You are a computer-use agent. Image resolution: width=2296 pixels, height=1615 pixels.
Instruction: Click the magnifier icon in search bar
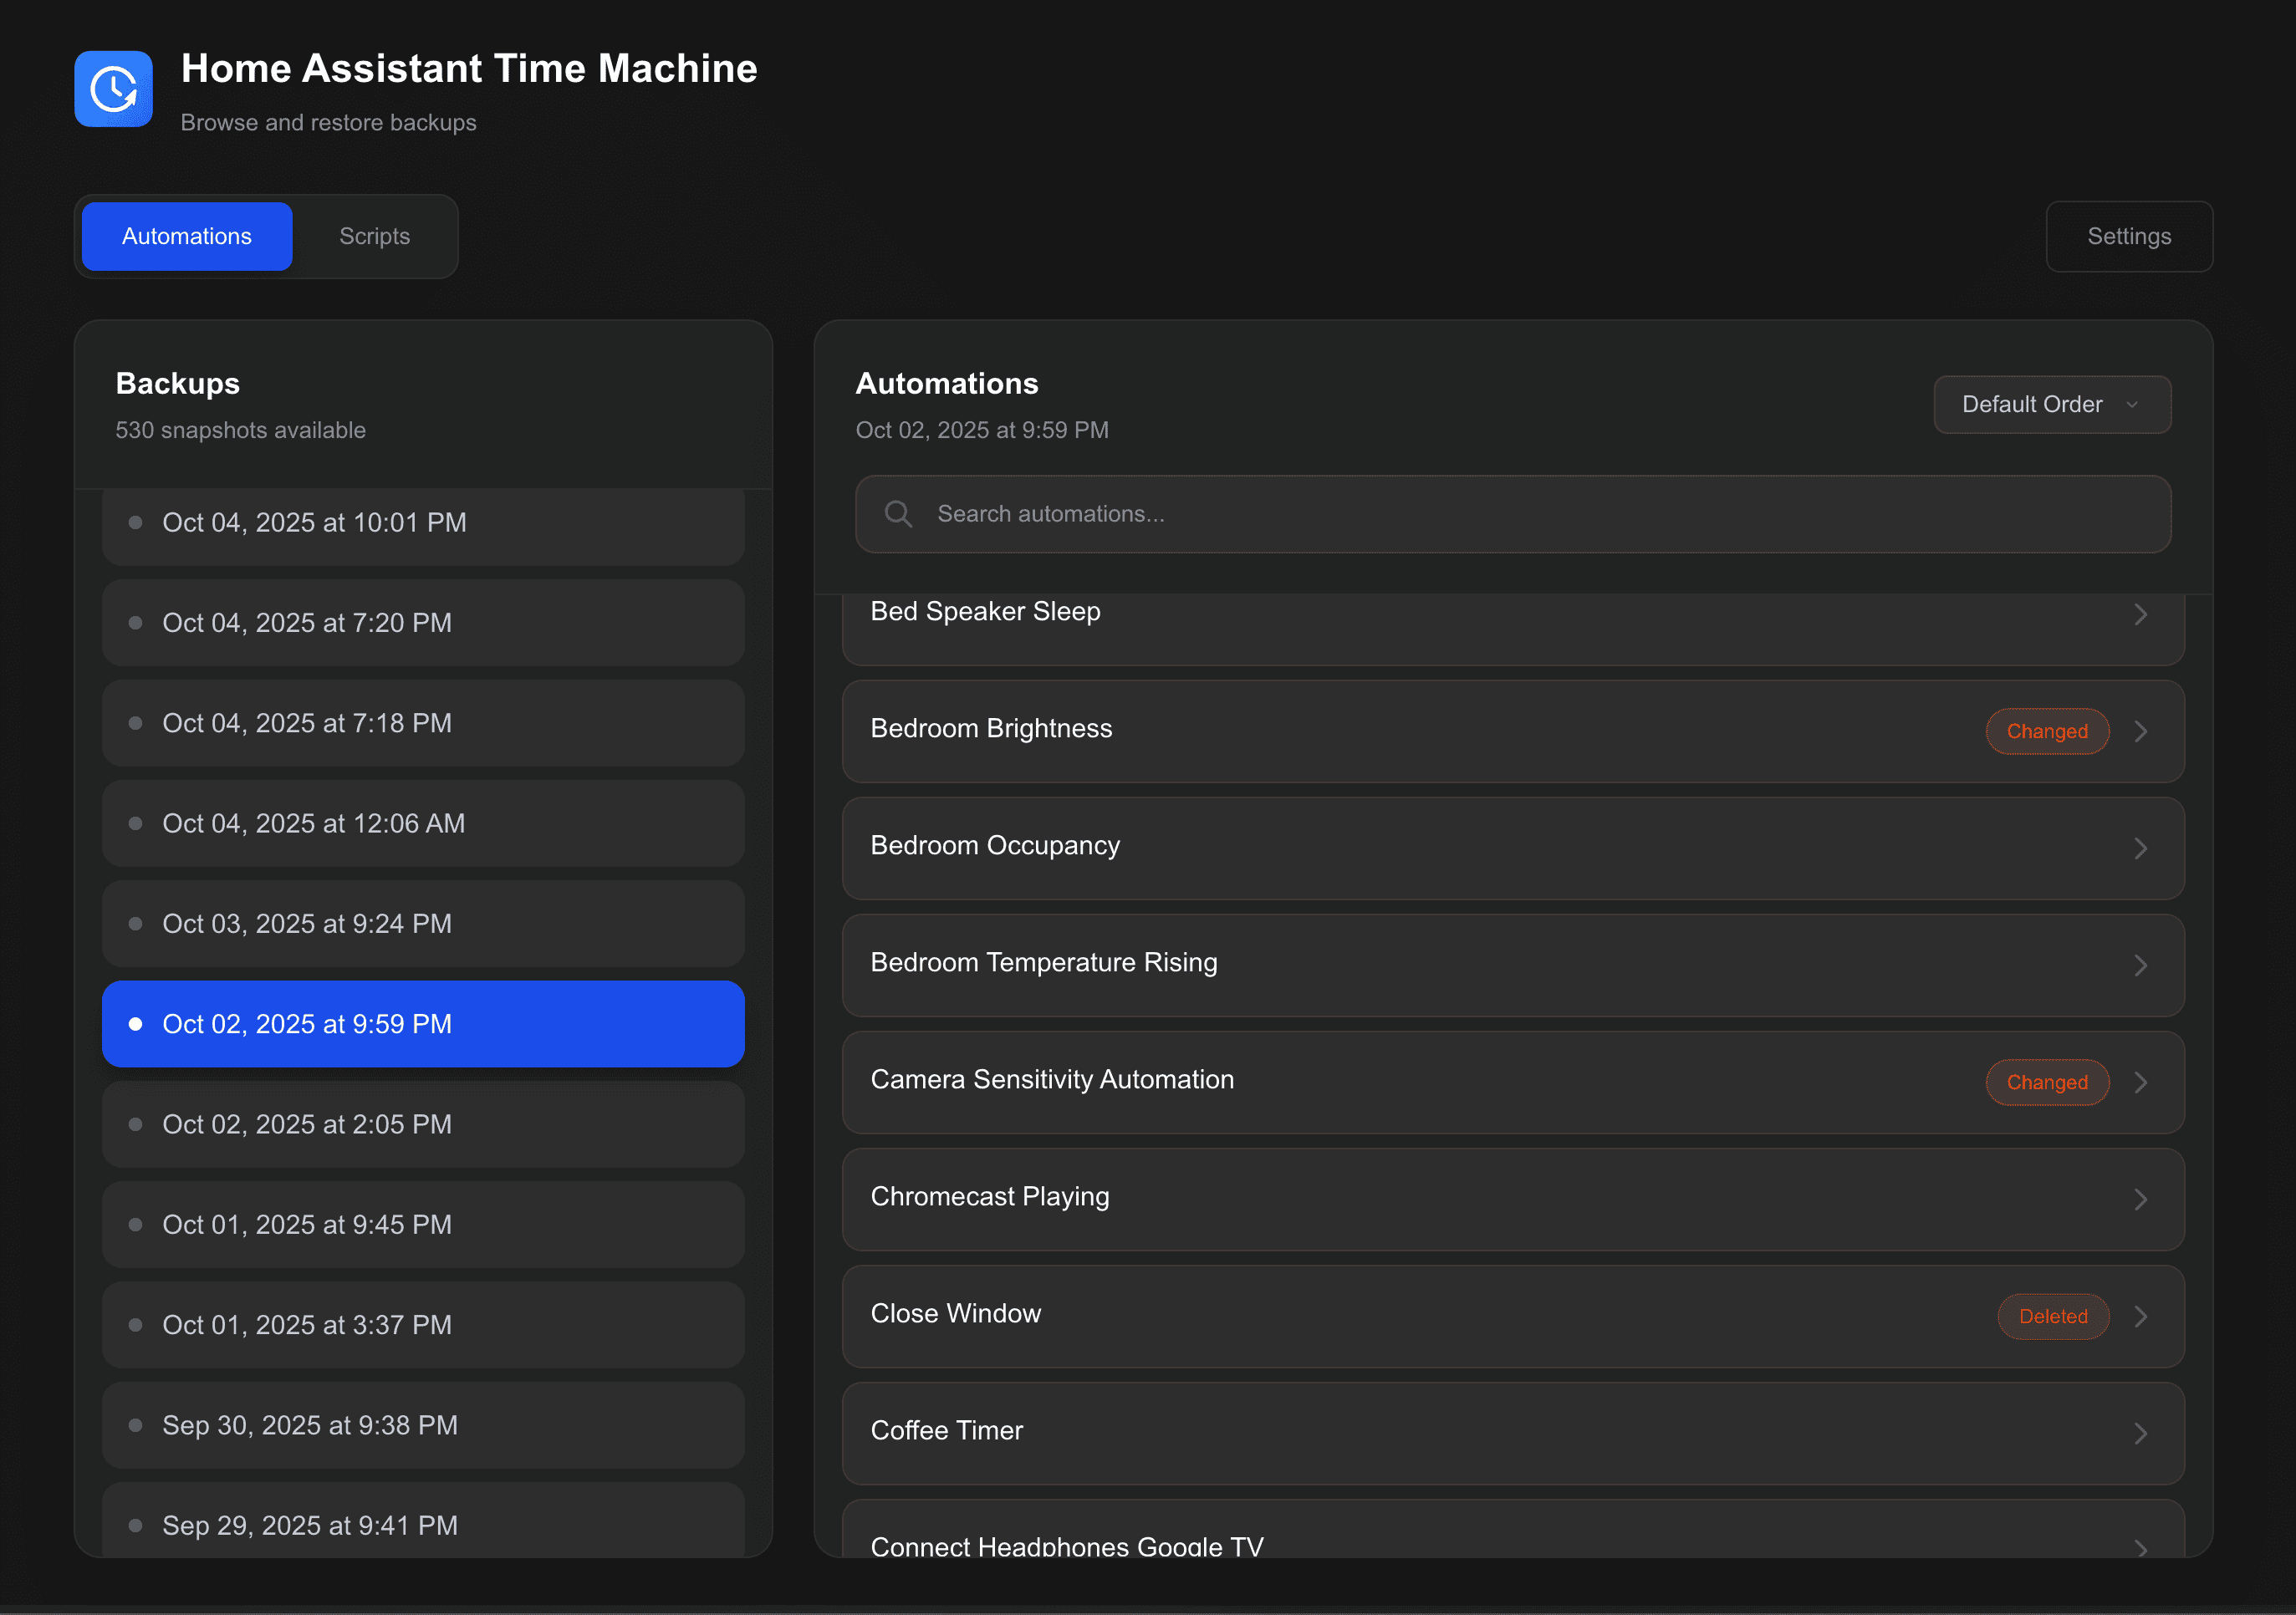[897, 514]
